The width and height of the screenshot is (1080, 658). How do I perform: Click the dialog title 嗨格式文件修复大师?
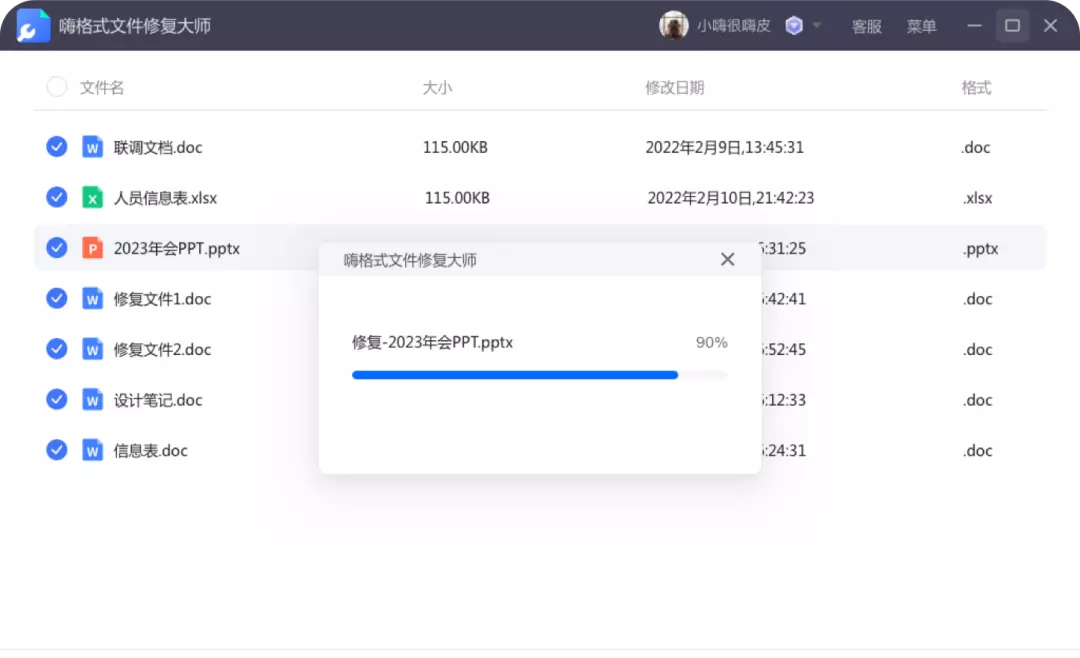point(410,260)
